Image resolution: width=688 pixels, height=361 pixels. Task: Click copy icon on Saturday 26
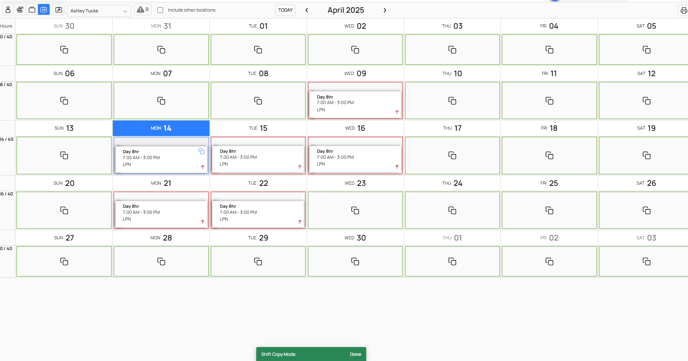tap(646, 211)
